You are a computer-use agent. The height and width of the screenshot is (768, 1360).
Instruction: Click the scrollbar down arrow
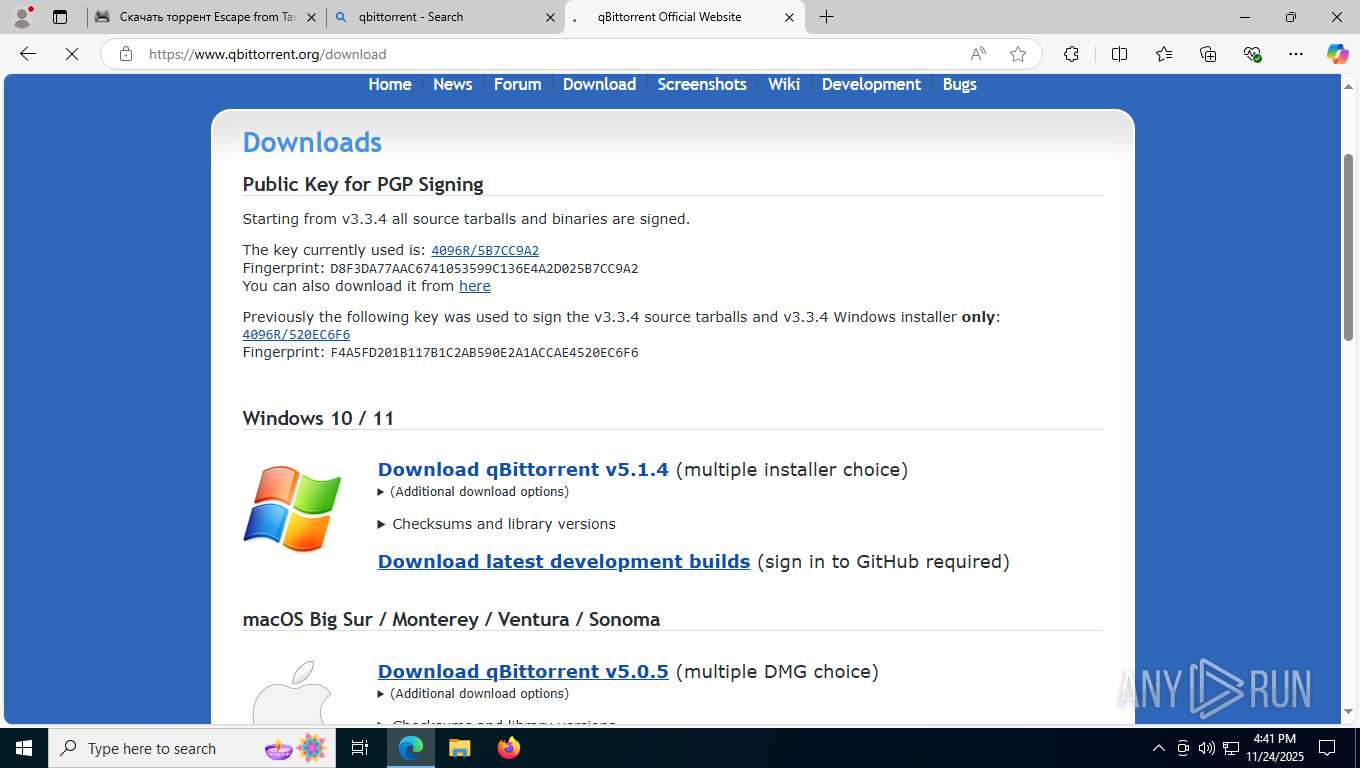click(1348, 711)
